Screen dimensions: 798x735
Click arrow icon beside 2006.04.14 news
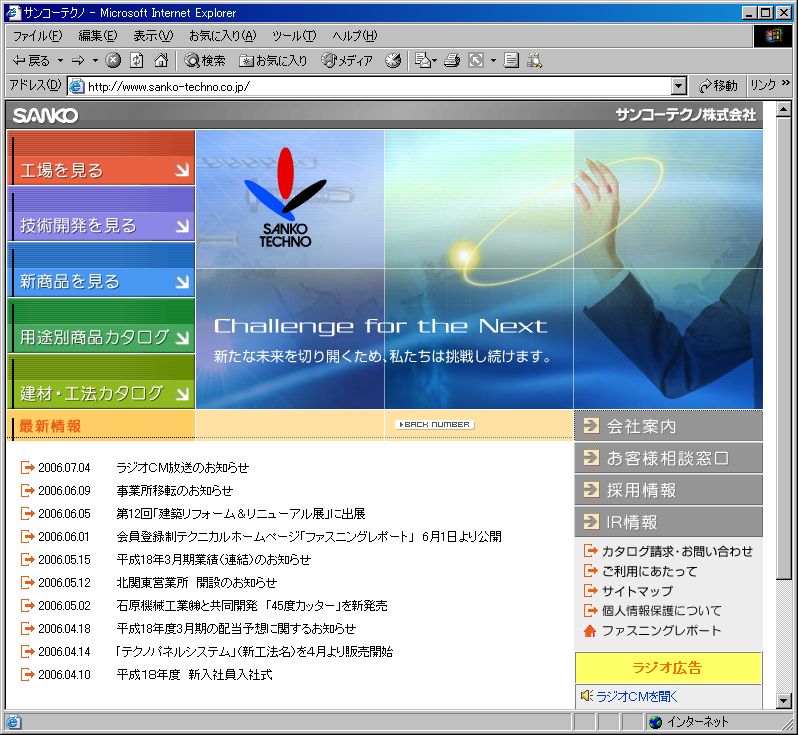point(27,652)
